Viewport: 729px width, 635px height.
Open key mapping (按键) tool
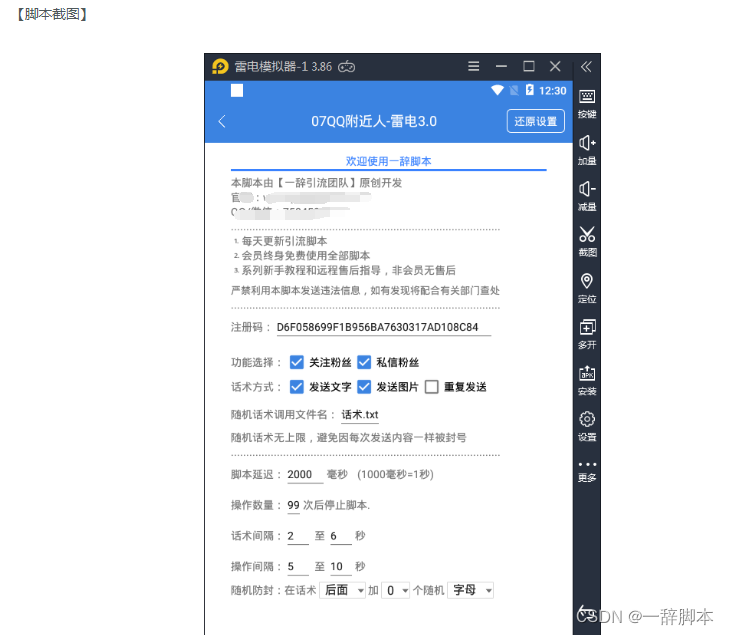587,104
